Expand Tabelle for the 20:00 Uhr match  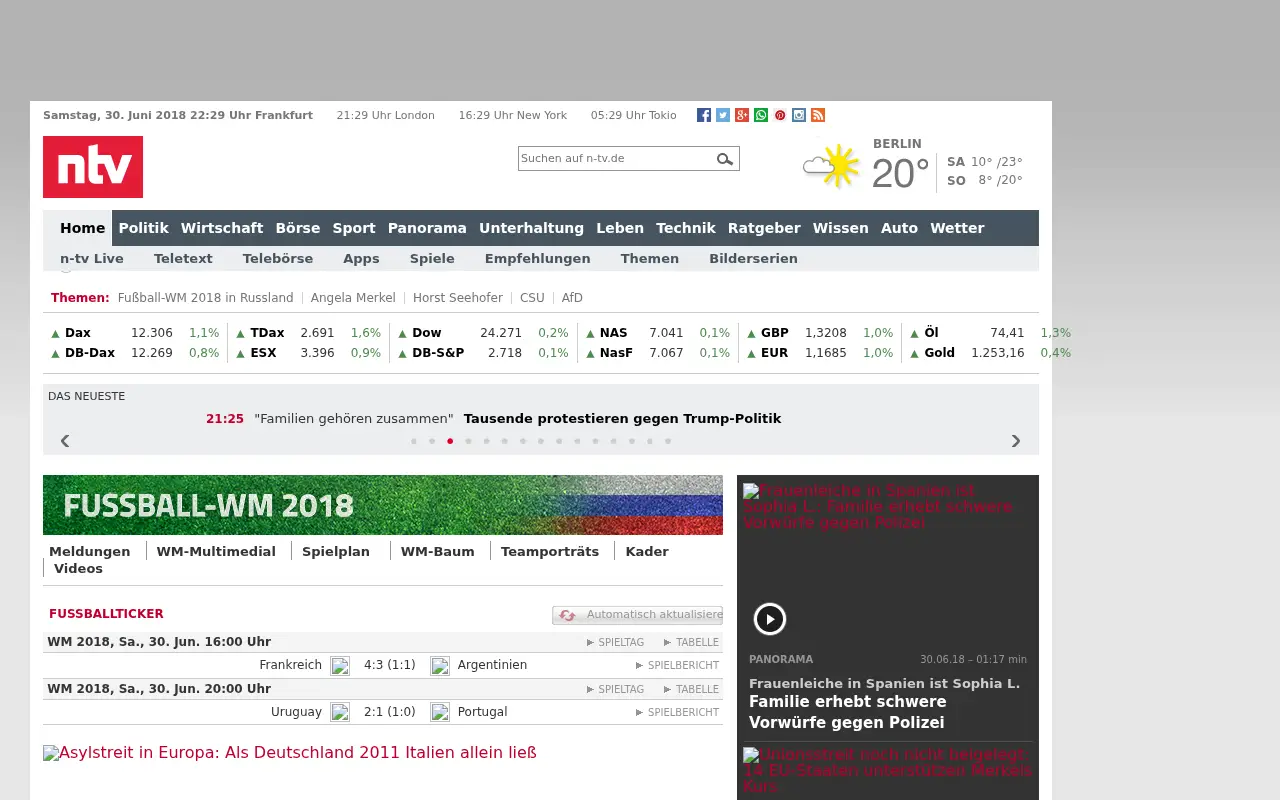click(x=692, y=690)
